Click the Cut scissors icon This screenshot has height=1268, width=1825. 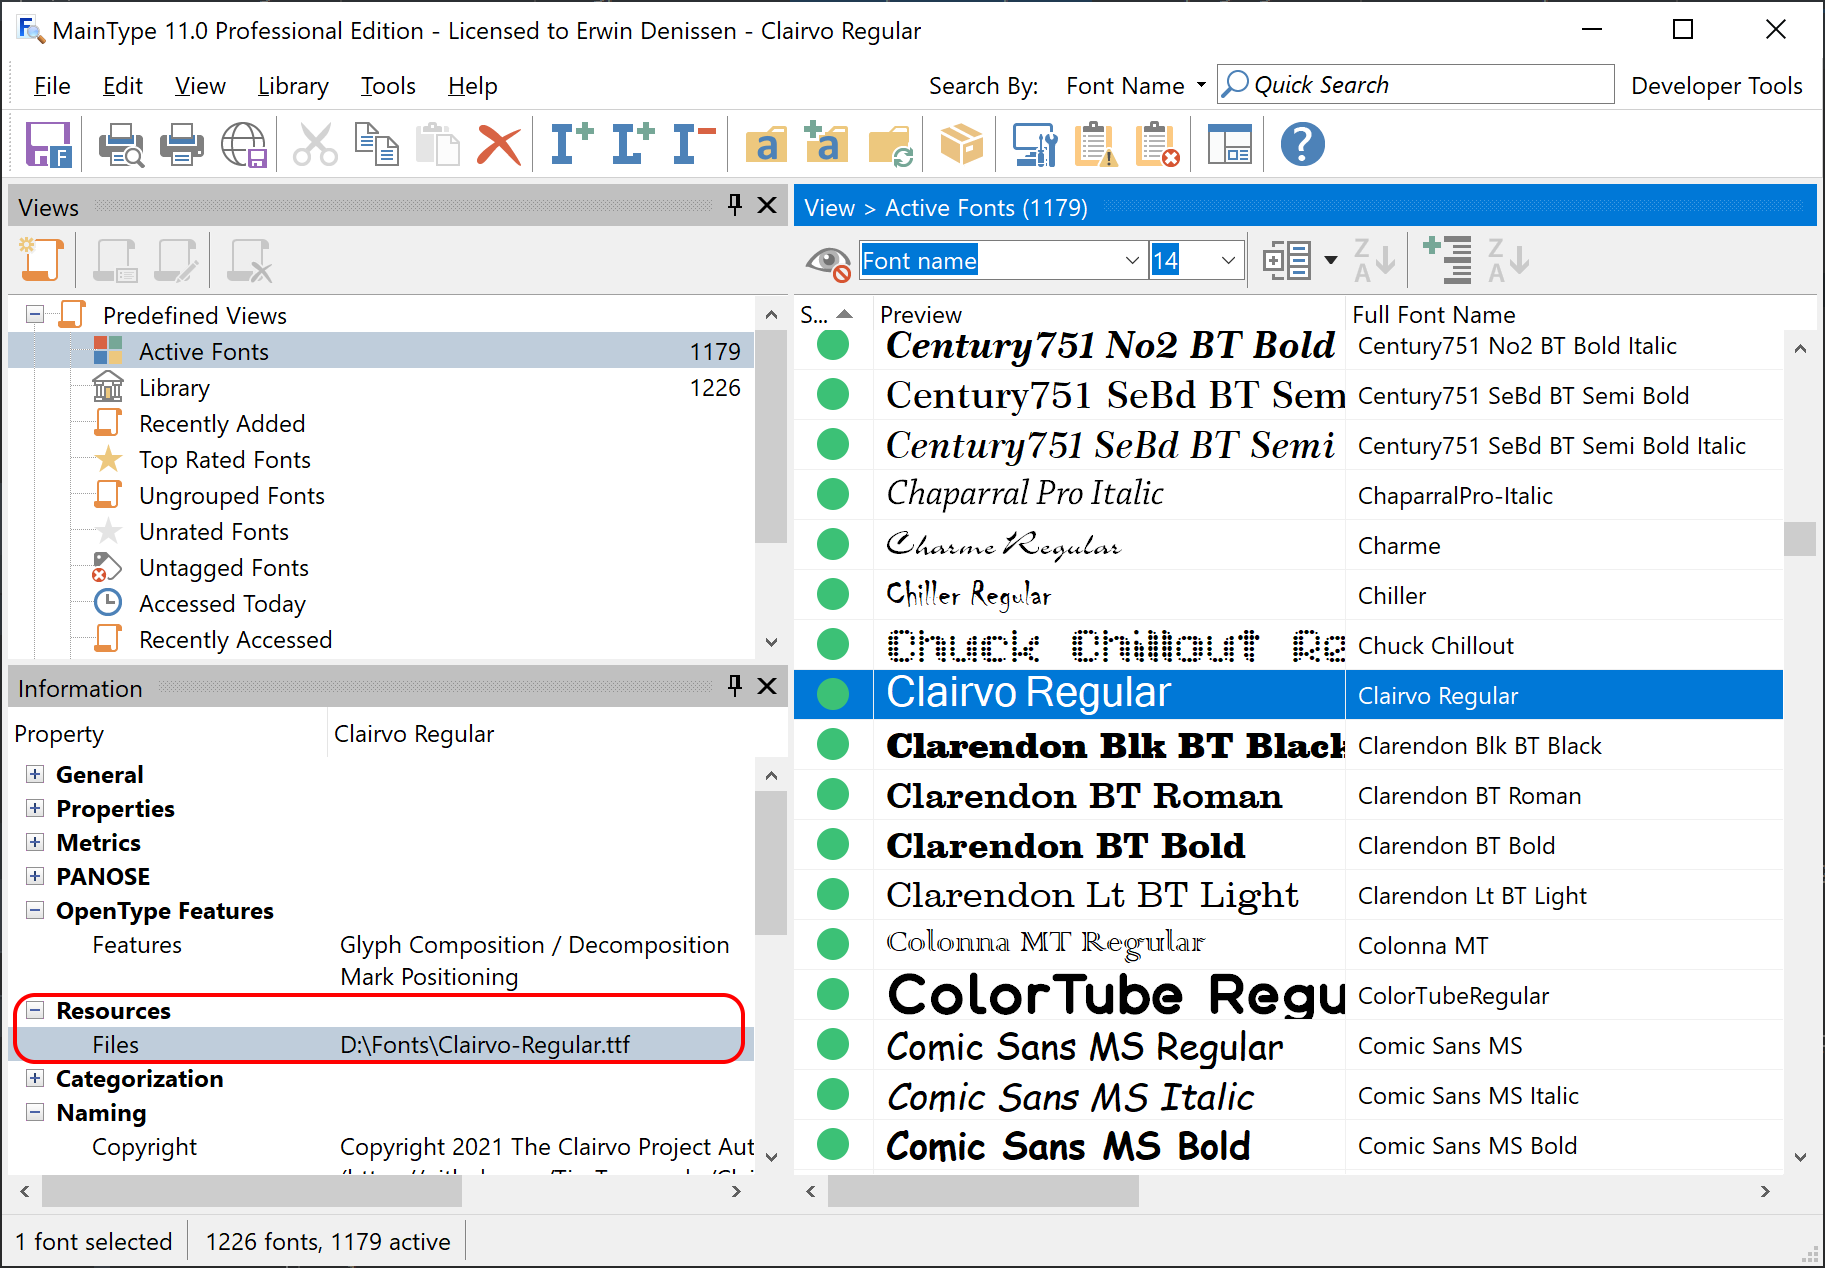(315, 145)
